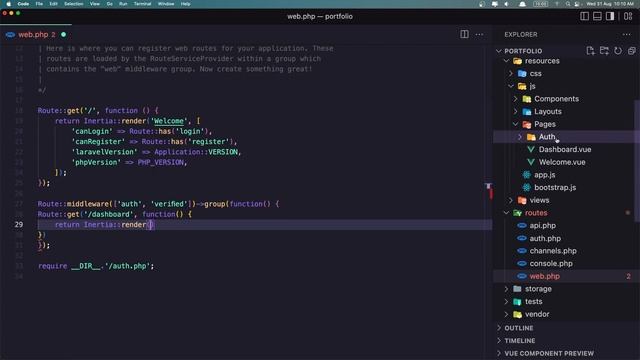Screen dimensions: 640x360
Task: Click the New File icon in Explorer
Action: click(x=590, y=51)
